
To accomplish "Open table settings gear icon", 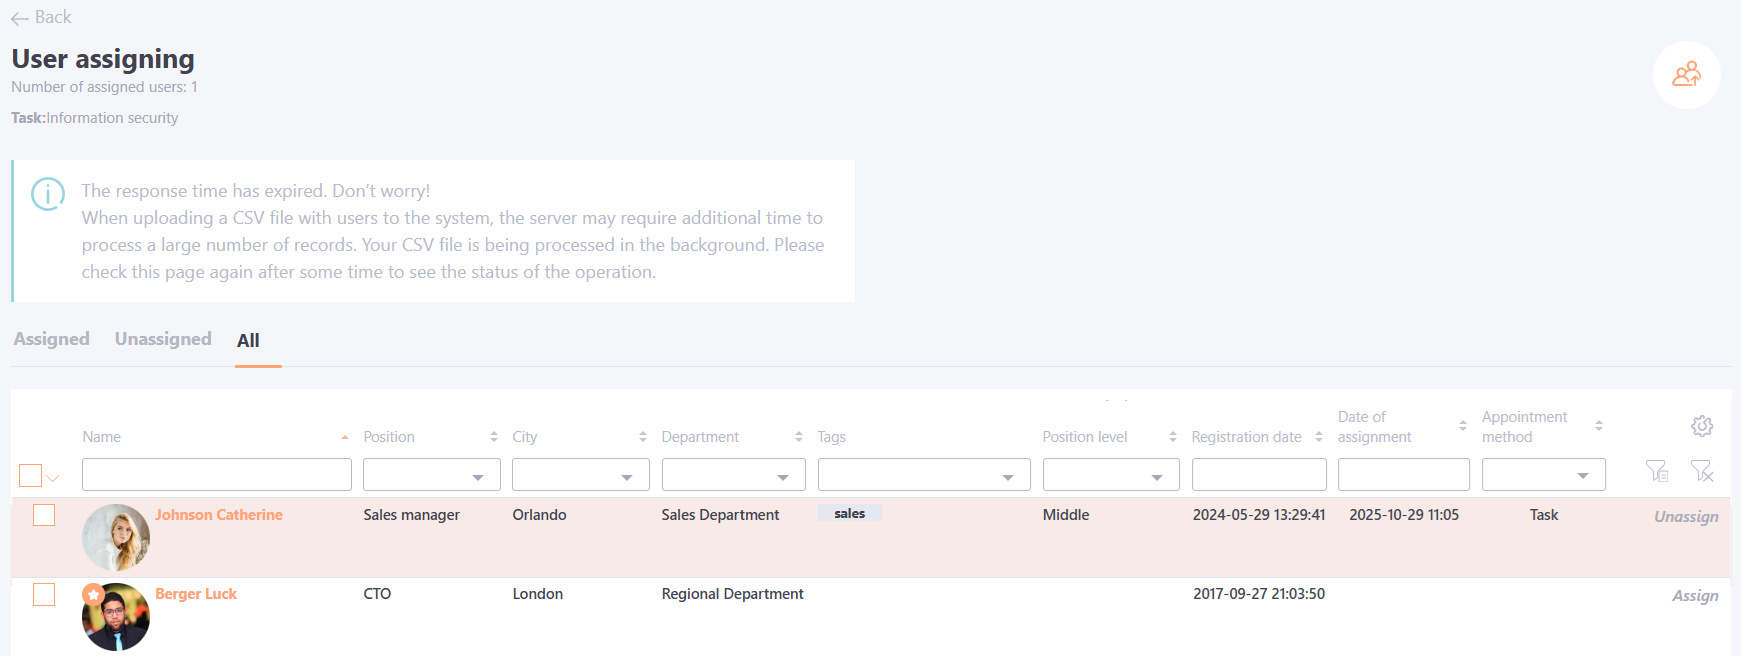I will 1702,426.
